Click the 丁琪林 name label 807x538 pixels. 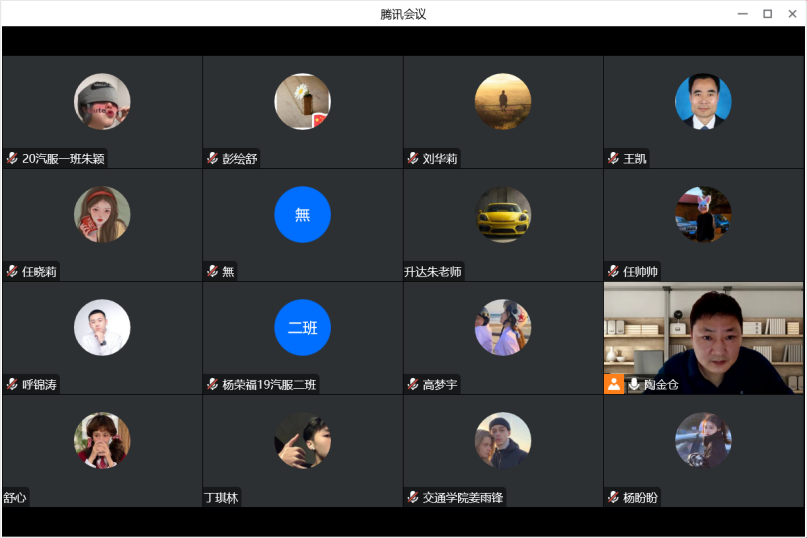point(222,497)
